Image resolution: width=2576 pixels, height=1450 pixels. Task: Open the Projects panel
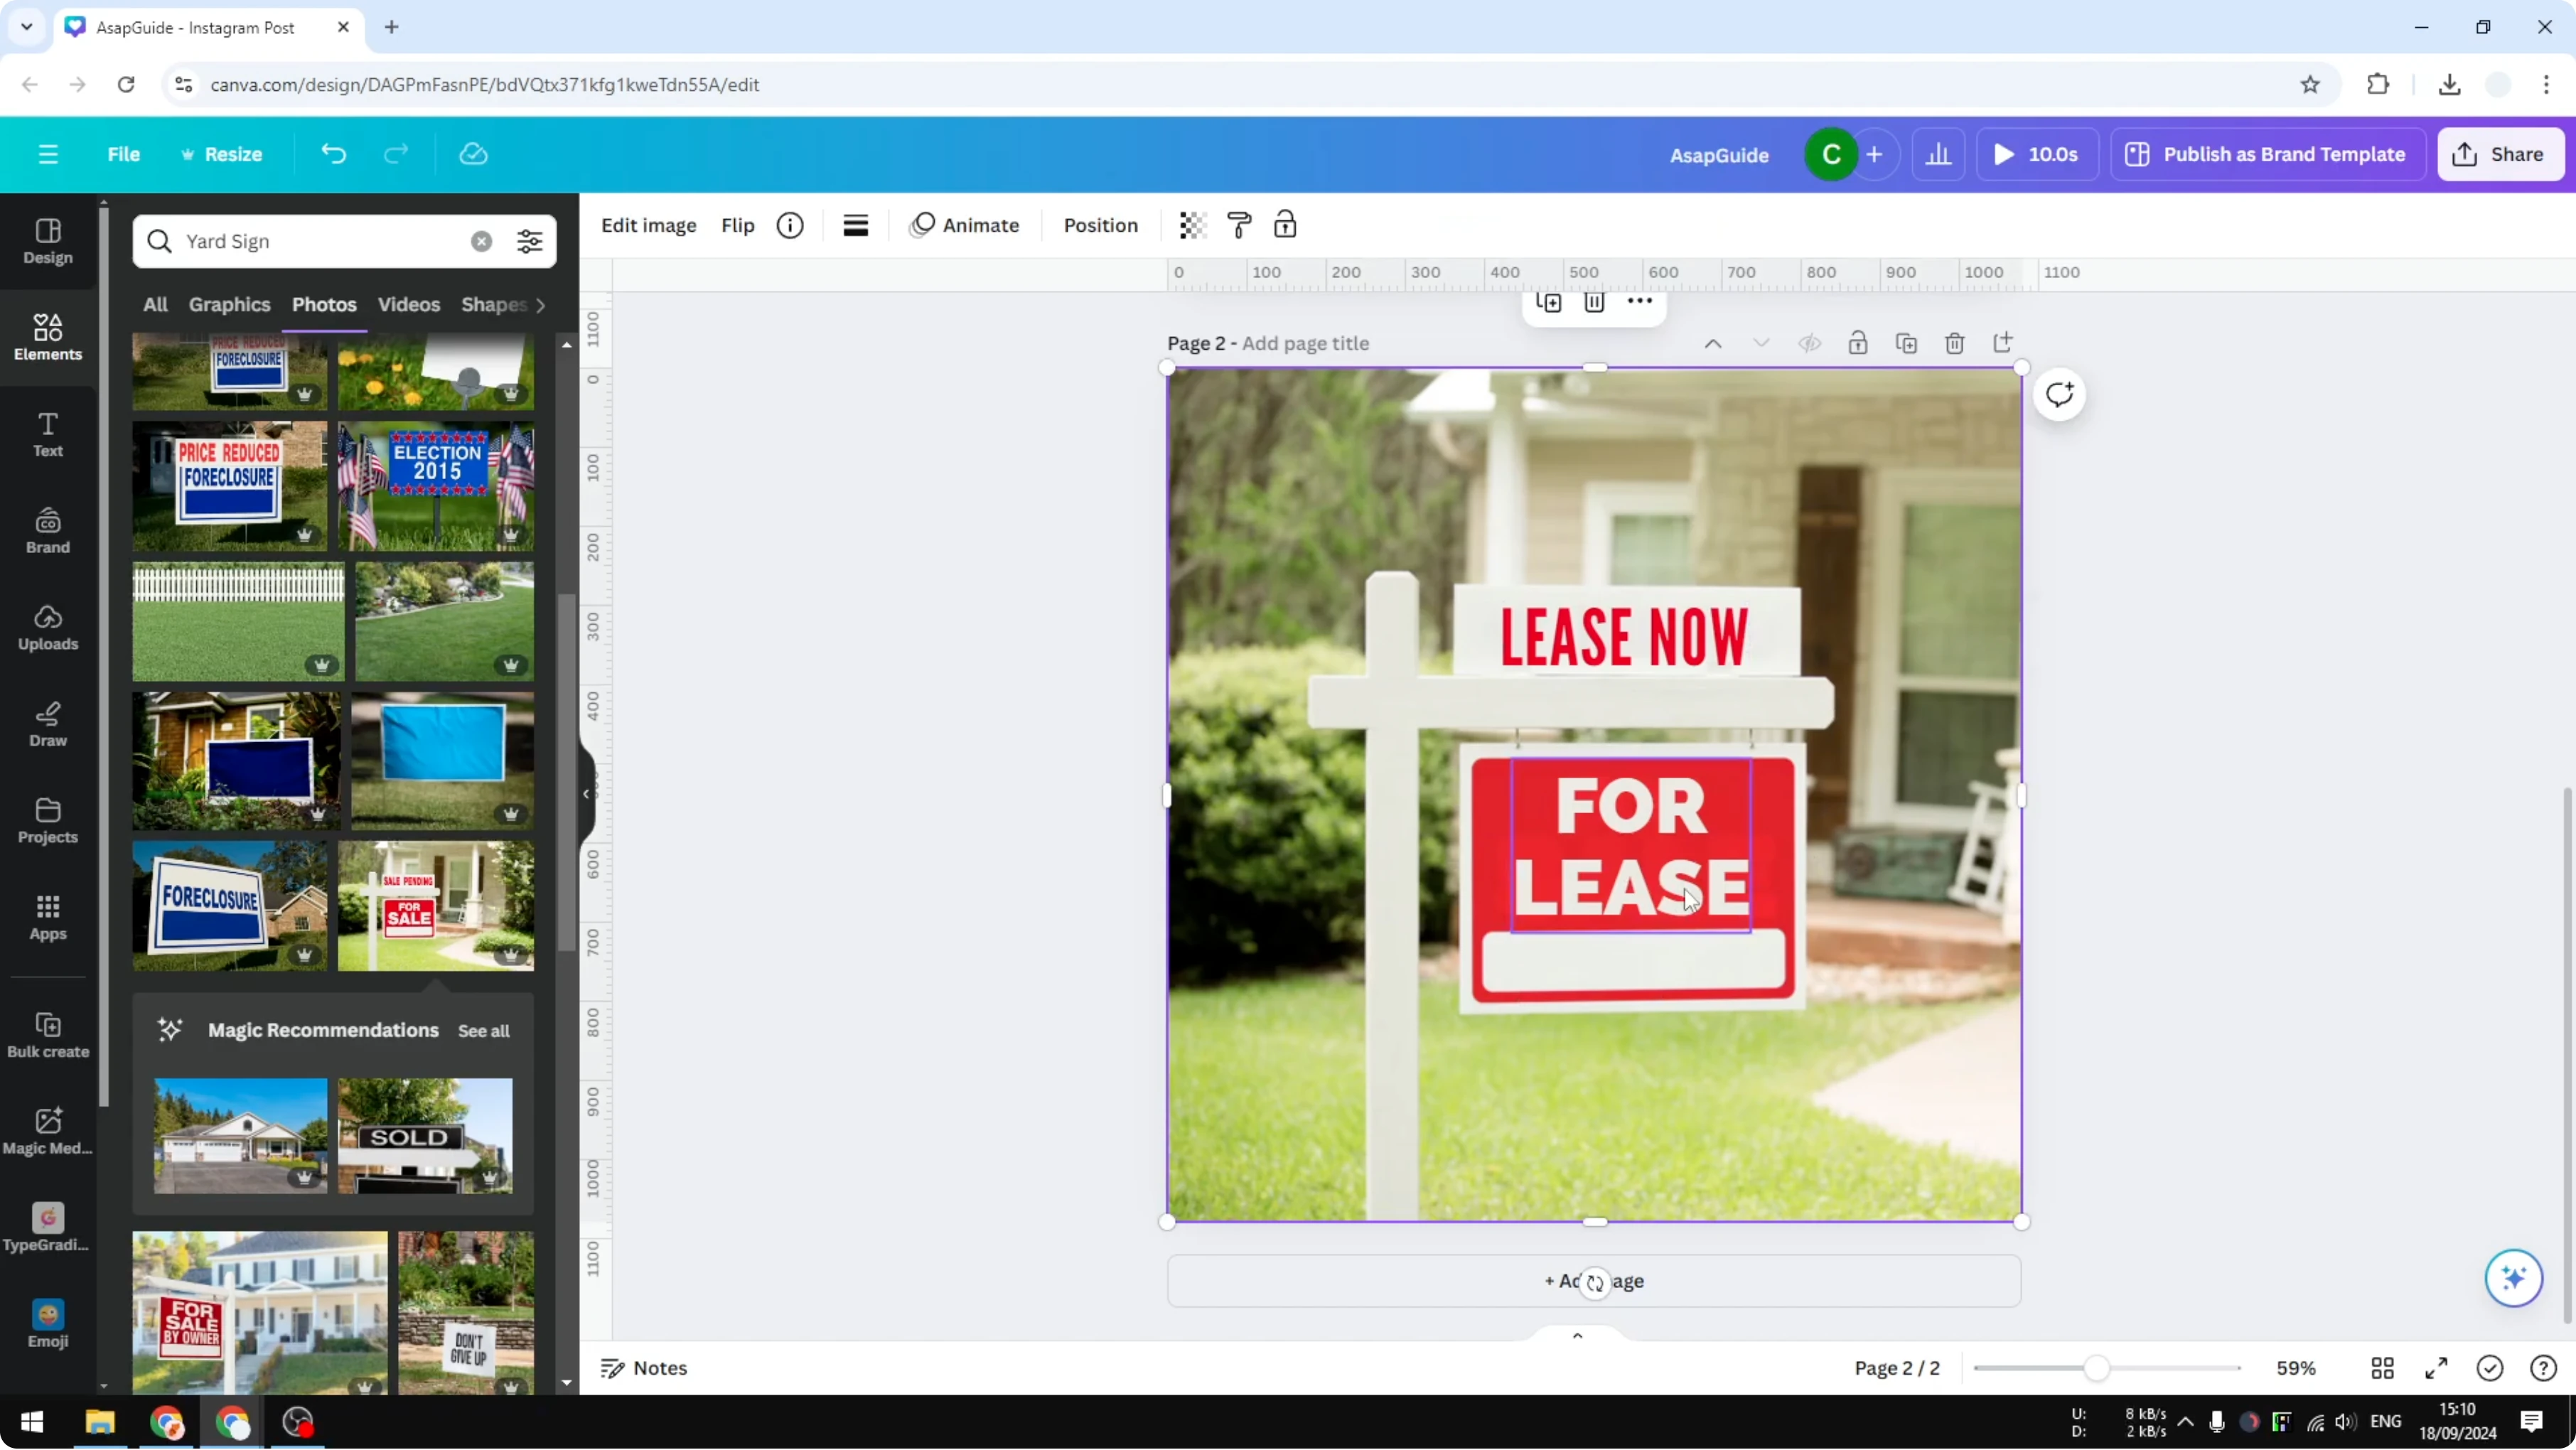(x=48, y=822)
